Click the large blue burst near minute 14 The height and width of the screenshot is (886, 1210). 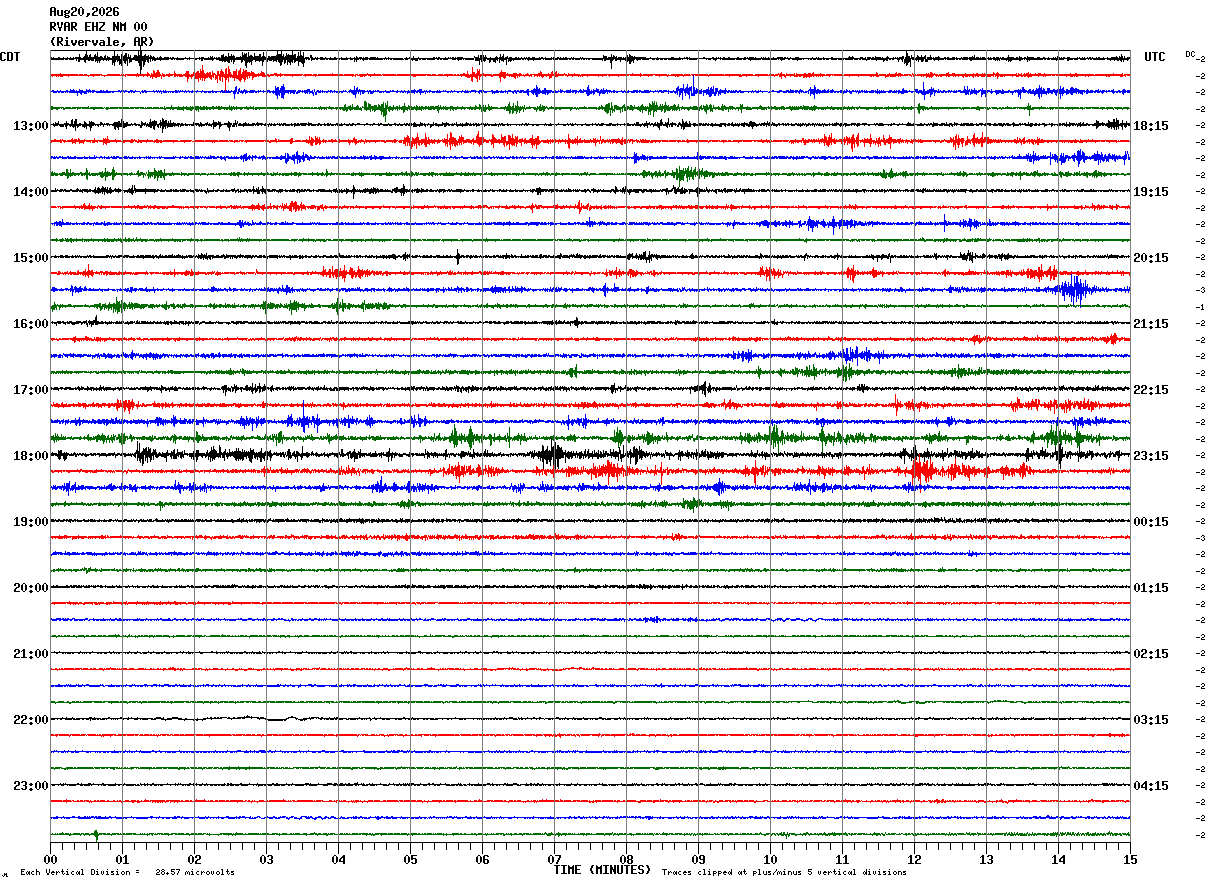tap(1075, 290)
